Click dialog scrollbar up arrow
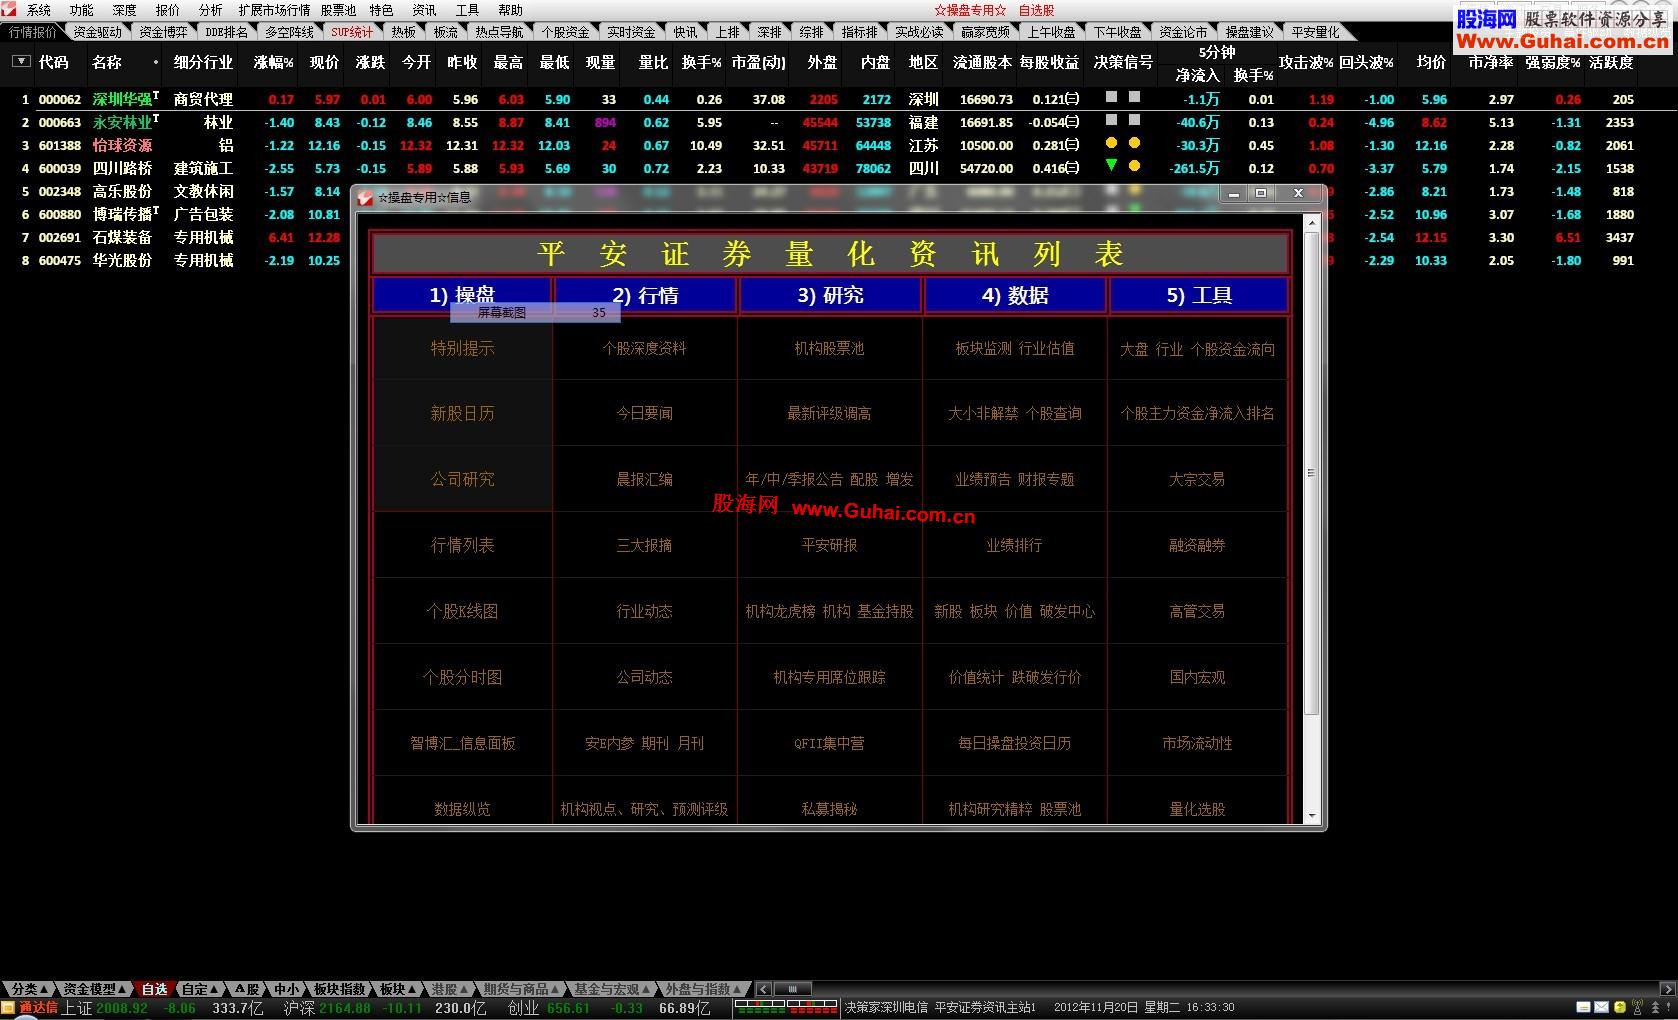The height and width of the screenshot is (1020, 1678). (x=1312, y=221)
